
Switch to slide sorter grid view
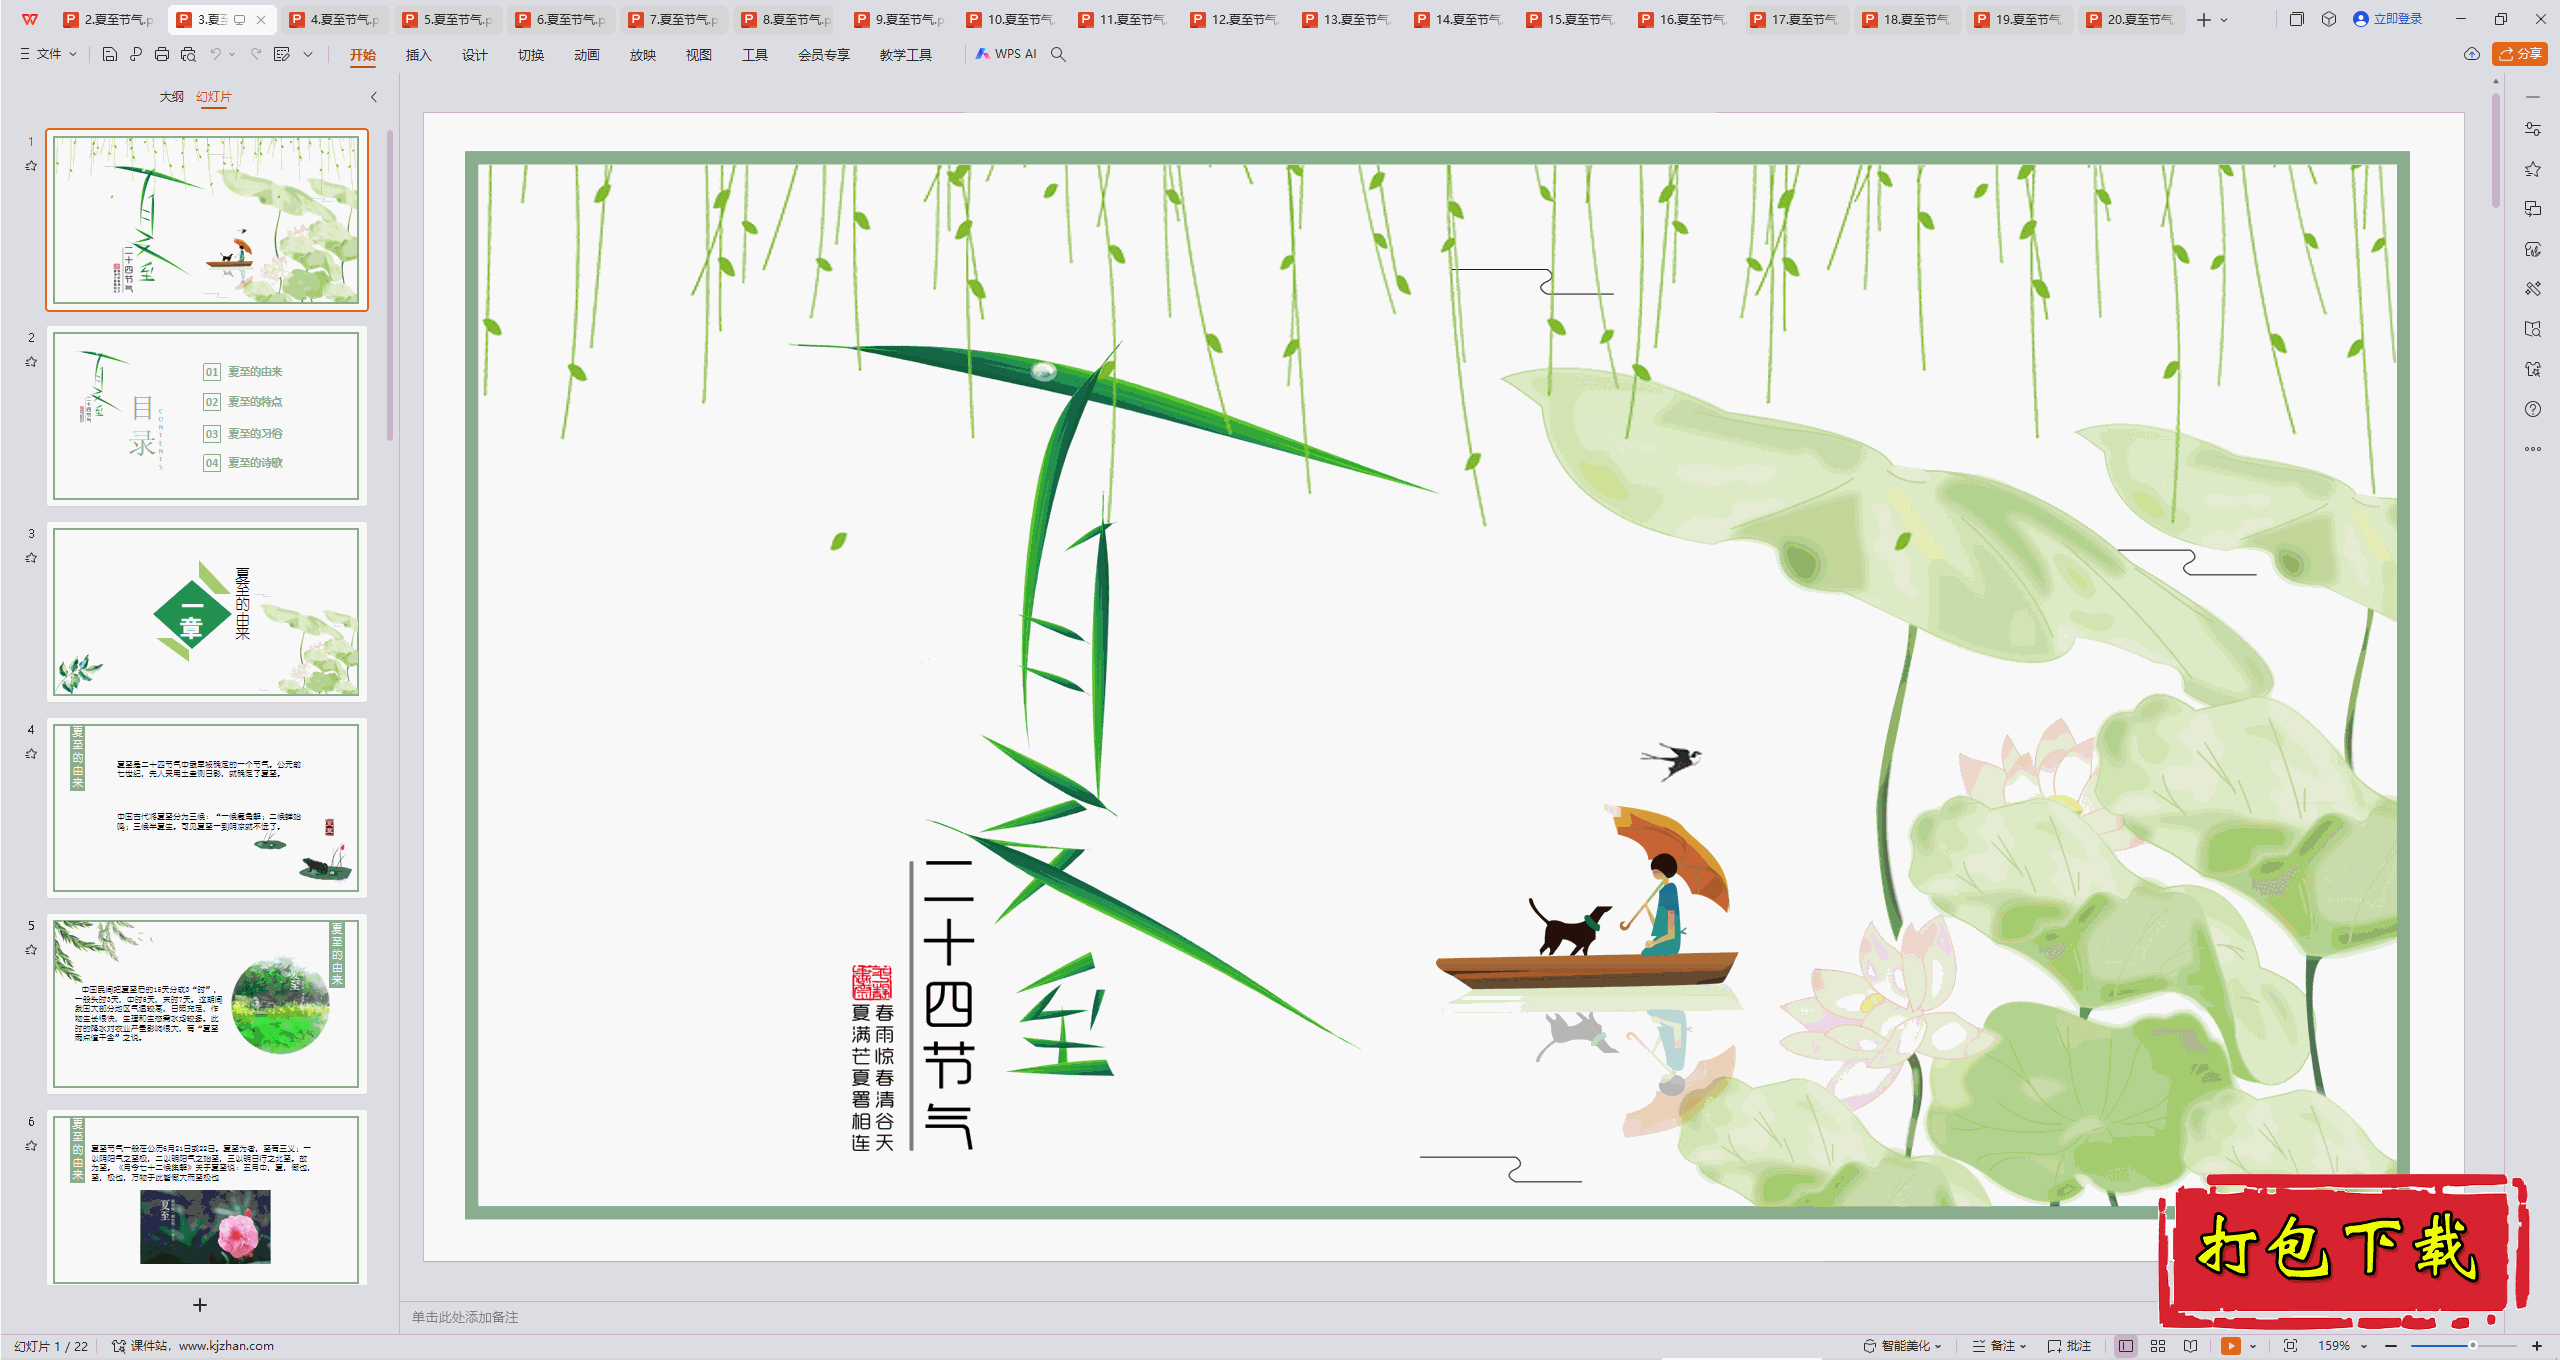tap(2158, 1346)
